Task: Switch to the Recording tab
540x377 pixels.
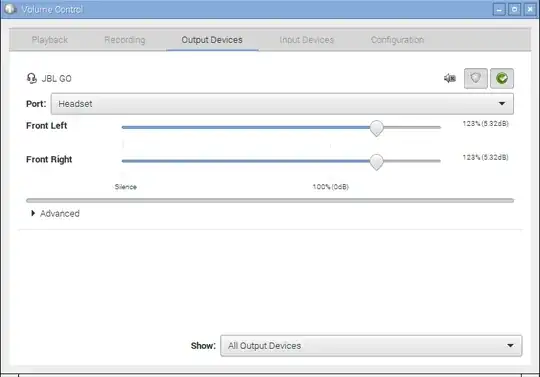Action: (125, 40)
